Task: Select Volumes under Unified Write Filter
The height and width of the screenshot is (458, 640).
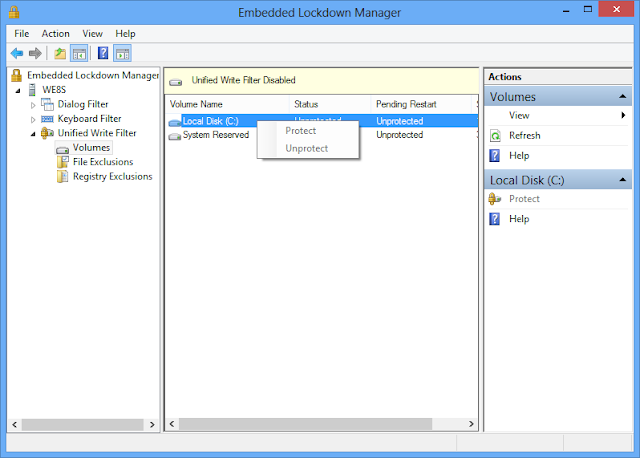Action: (91, 147)
